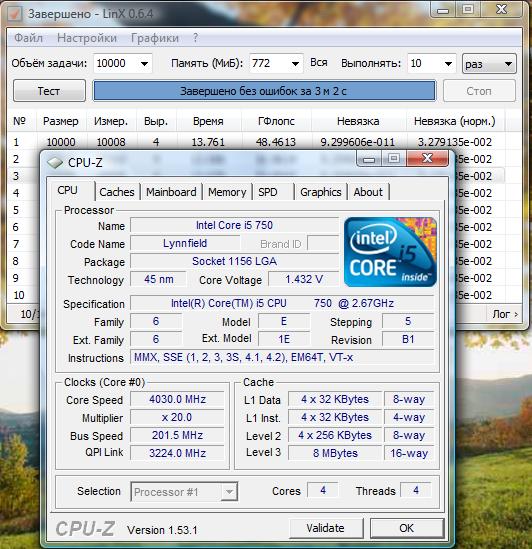Open the раз units dropdown
Viewport: 532px width, 549px height.
(x=489, y=64)
